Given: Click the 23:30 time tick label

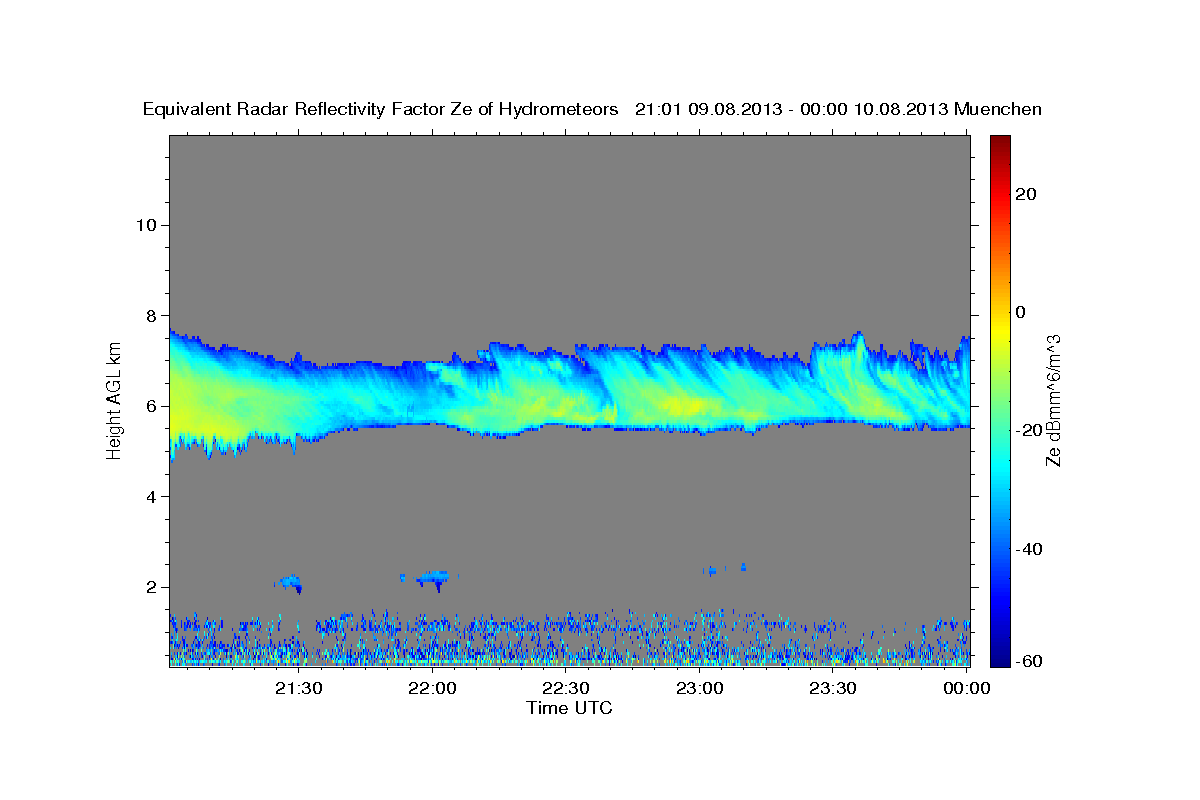Looking at the screenshot, I should 833,688.
